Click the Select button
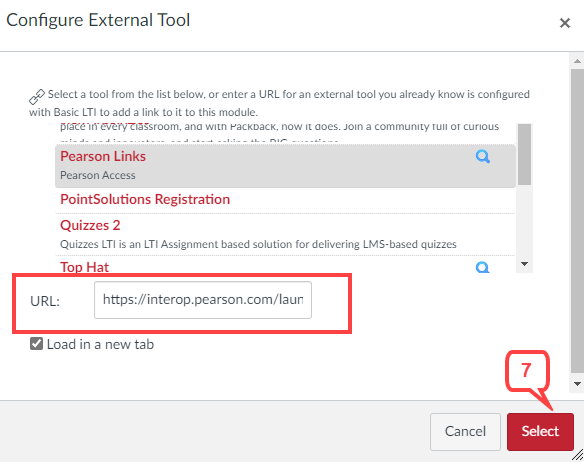Viewport: 584px width, 462px height. pos(540,431)
